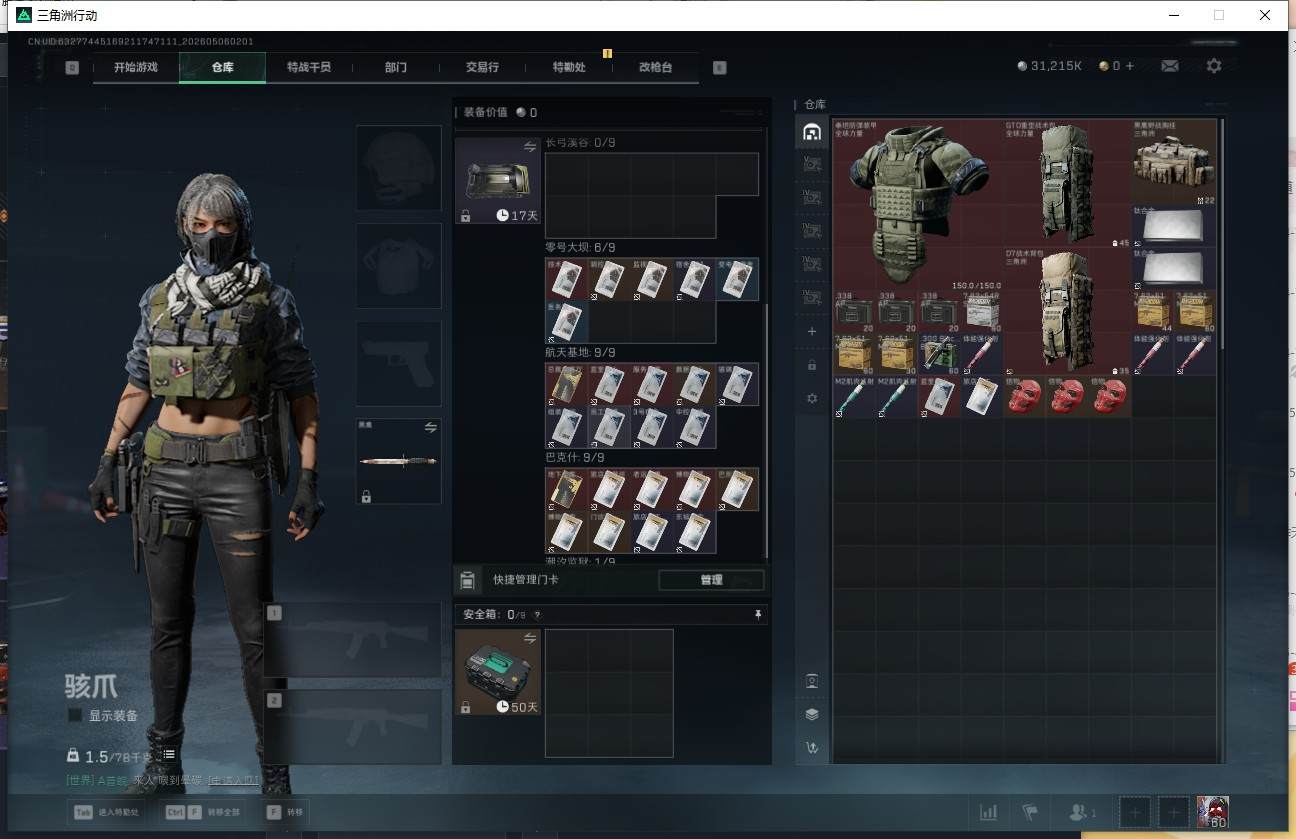The height and width of the screenshot is (839, 1296).
Task: Select the D7 tactical backpack
Action: 1067,312
